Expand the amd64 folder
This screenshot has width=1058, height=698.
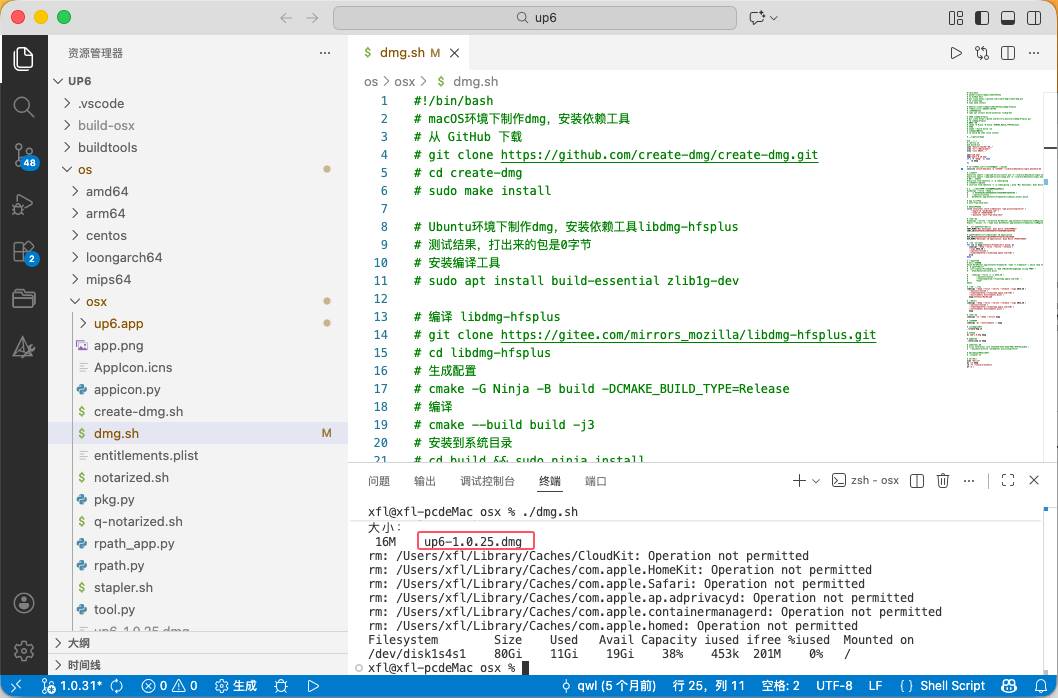click(x=106, y=191)
